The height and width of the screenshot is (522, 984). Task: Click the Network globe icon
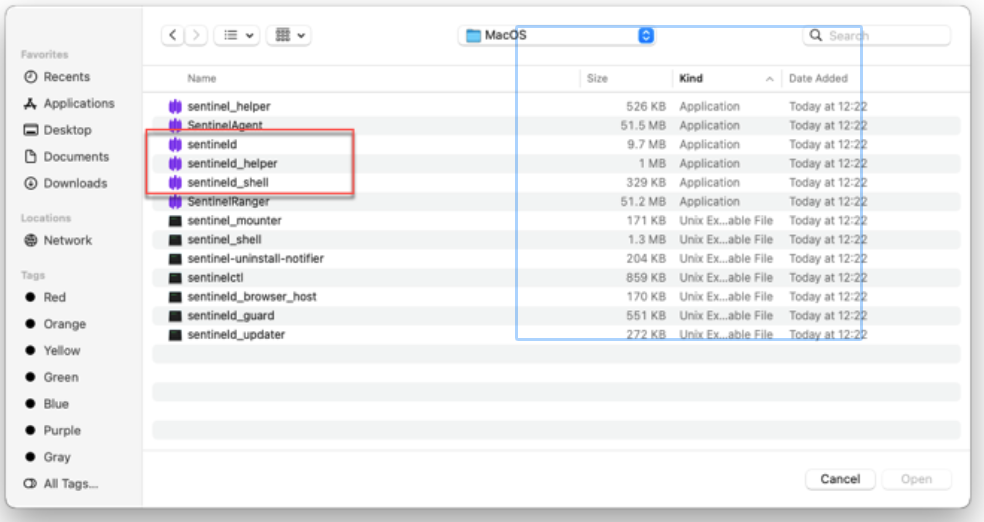tap(30, 240)
